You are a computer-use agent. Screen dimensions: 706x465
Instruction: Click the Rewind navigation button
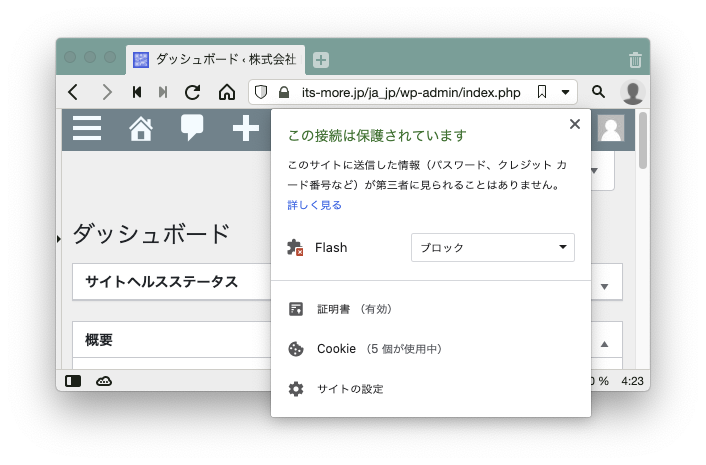click(x=137, y=92)
